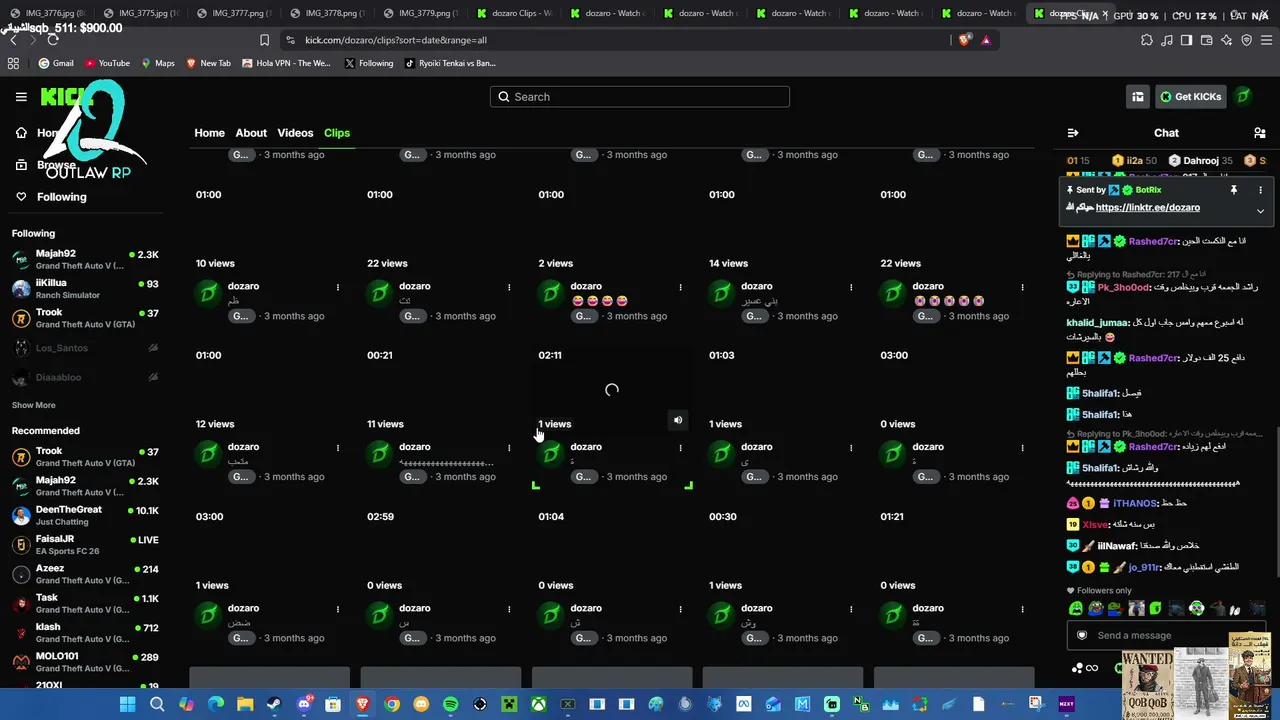
Task: Go to the channel Home tab
Action: coord(209,133)
